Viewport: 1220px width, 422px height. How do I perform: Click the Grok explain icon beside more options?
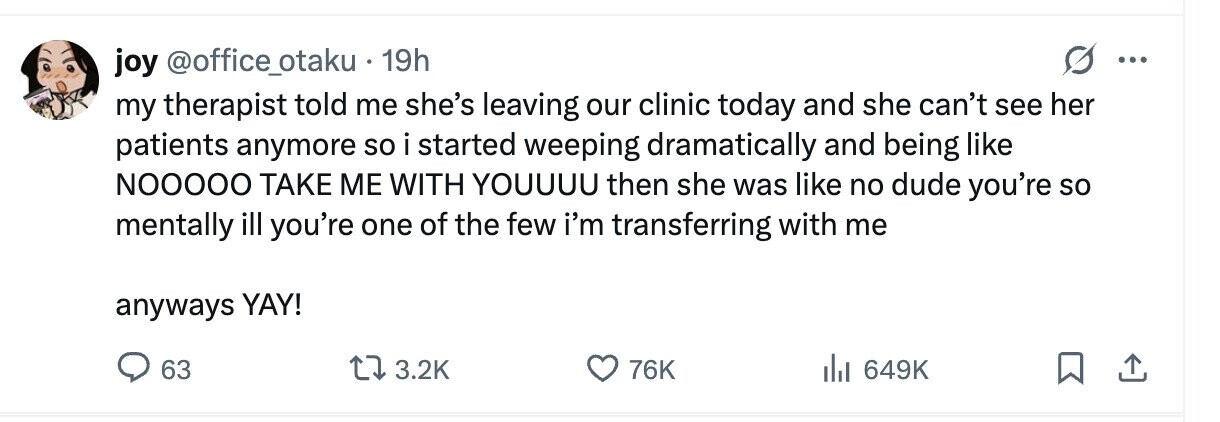coord(1080,61)
